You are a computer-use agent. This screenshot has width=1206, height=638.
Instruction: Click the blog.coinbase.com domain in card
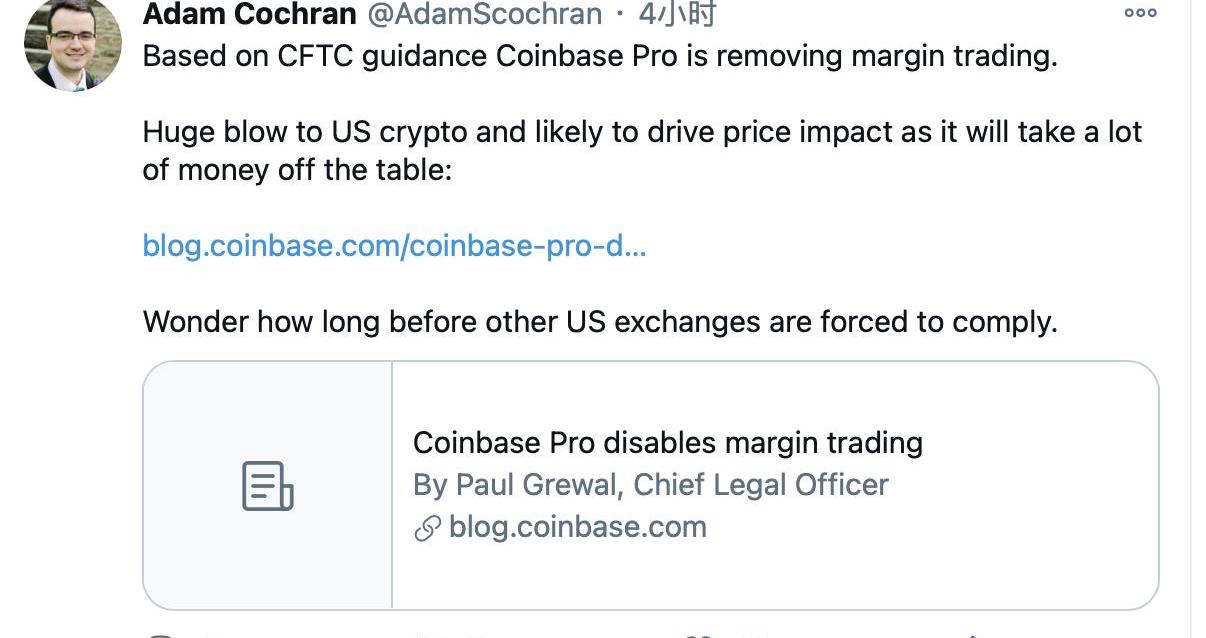click(x=577, y=527)
